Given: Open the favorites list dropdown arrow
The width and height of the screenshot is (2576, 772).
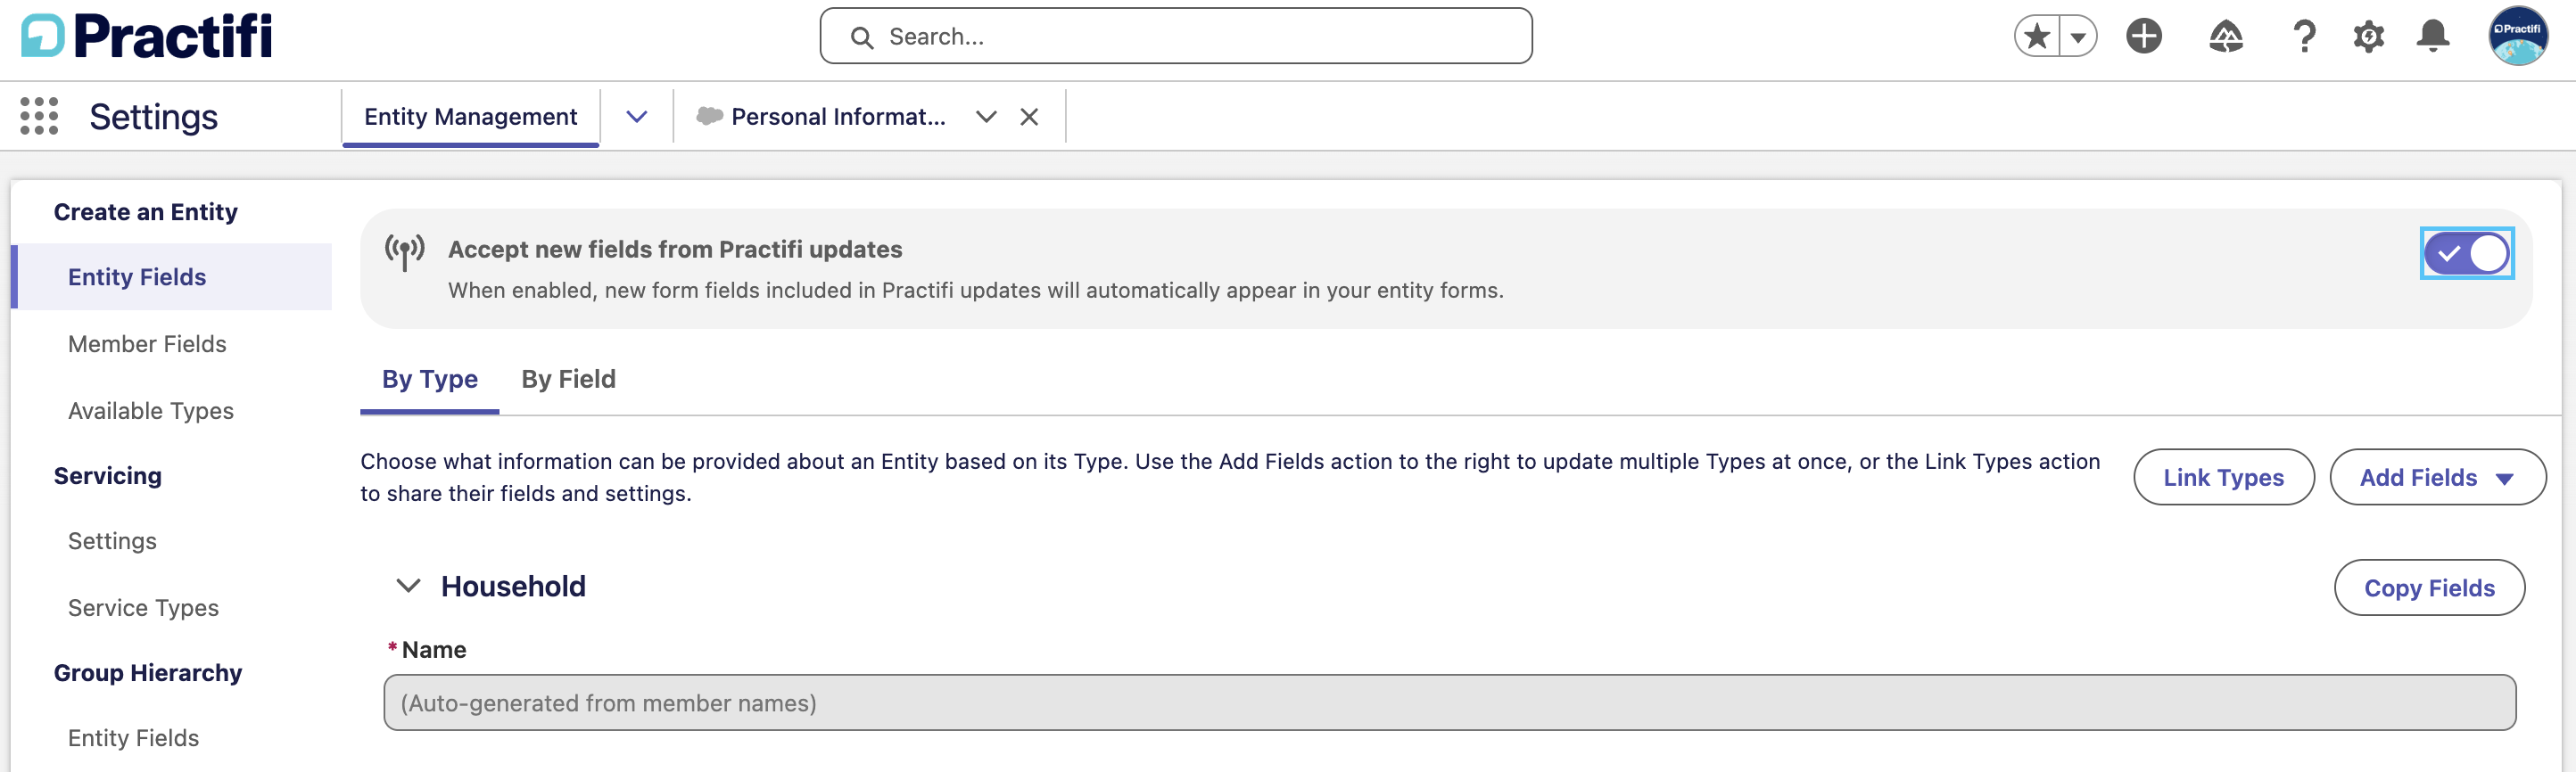Looking at the screenshot, I should point(2078,37).
